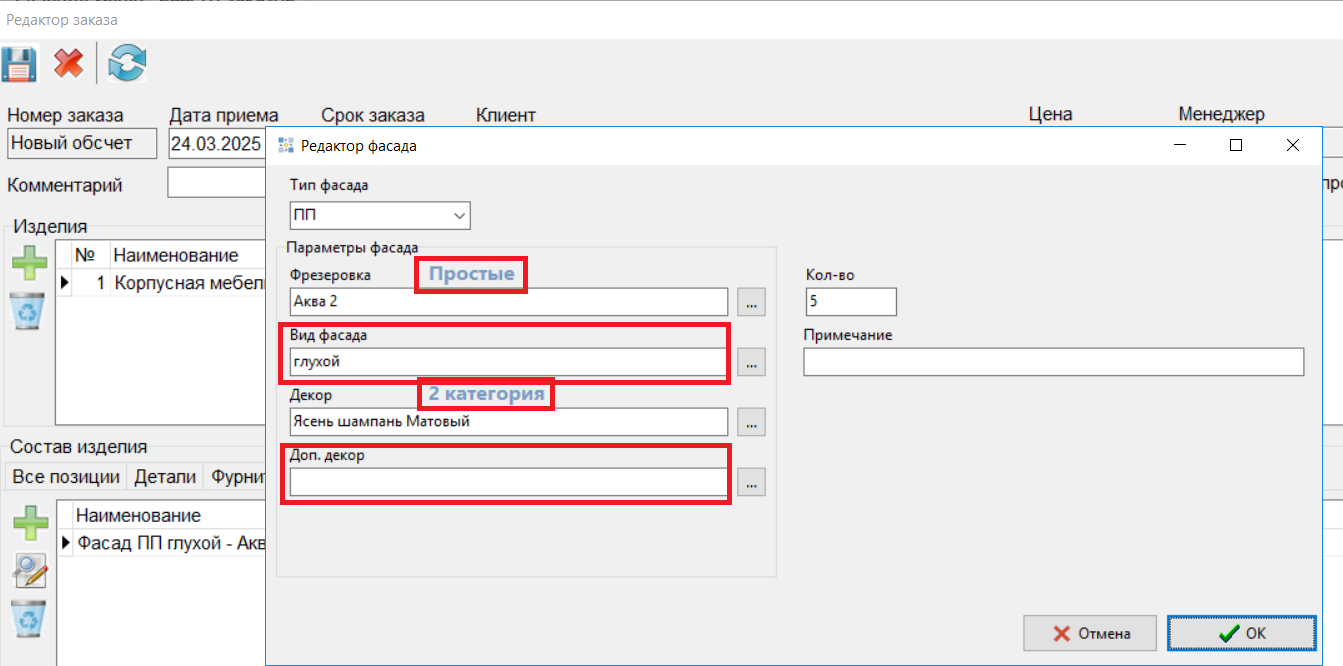The image size is (1343, 666).
Task: Click the red X delete icon in toolbar
Action: pyautogui.click(x=68, y=65)
